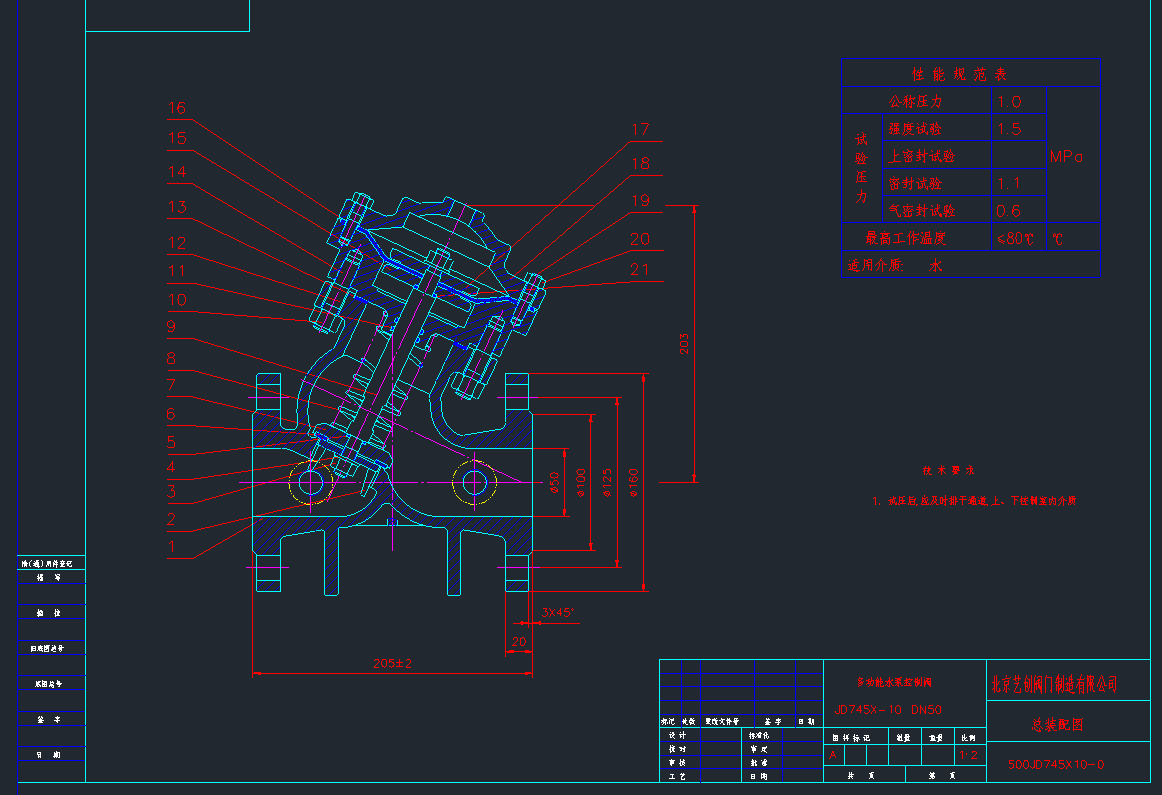Select the MPa unit text
This screenshot has width=1162, height=795.
[x=1066, y=157]
